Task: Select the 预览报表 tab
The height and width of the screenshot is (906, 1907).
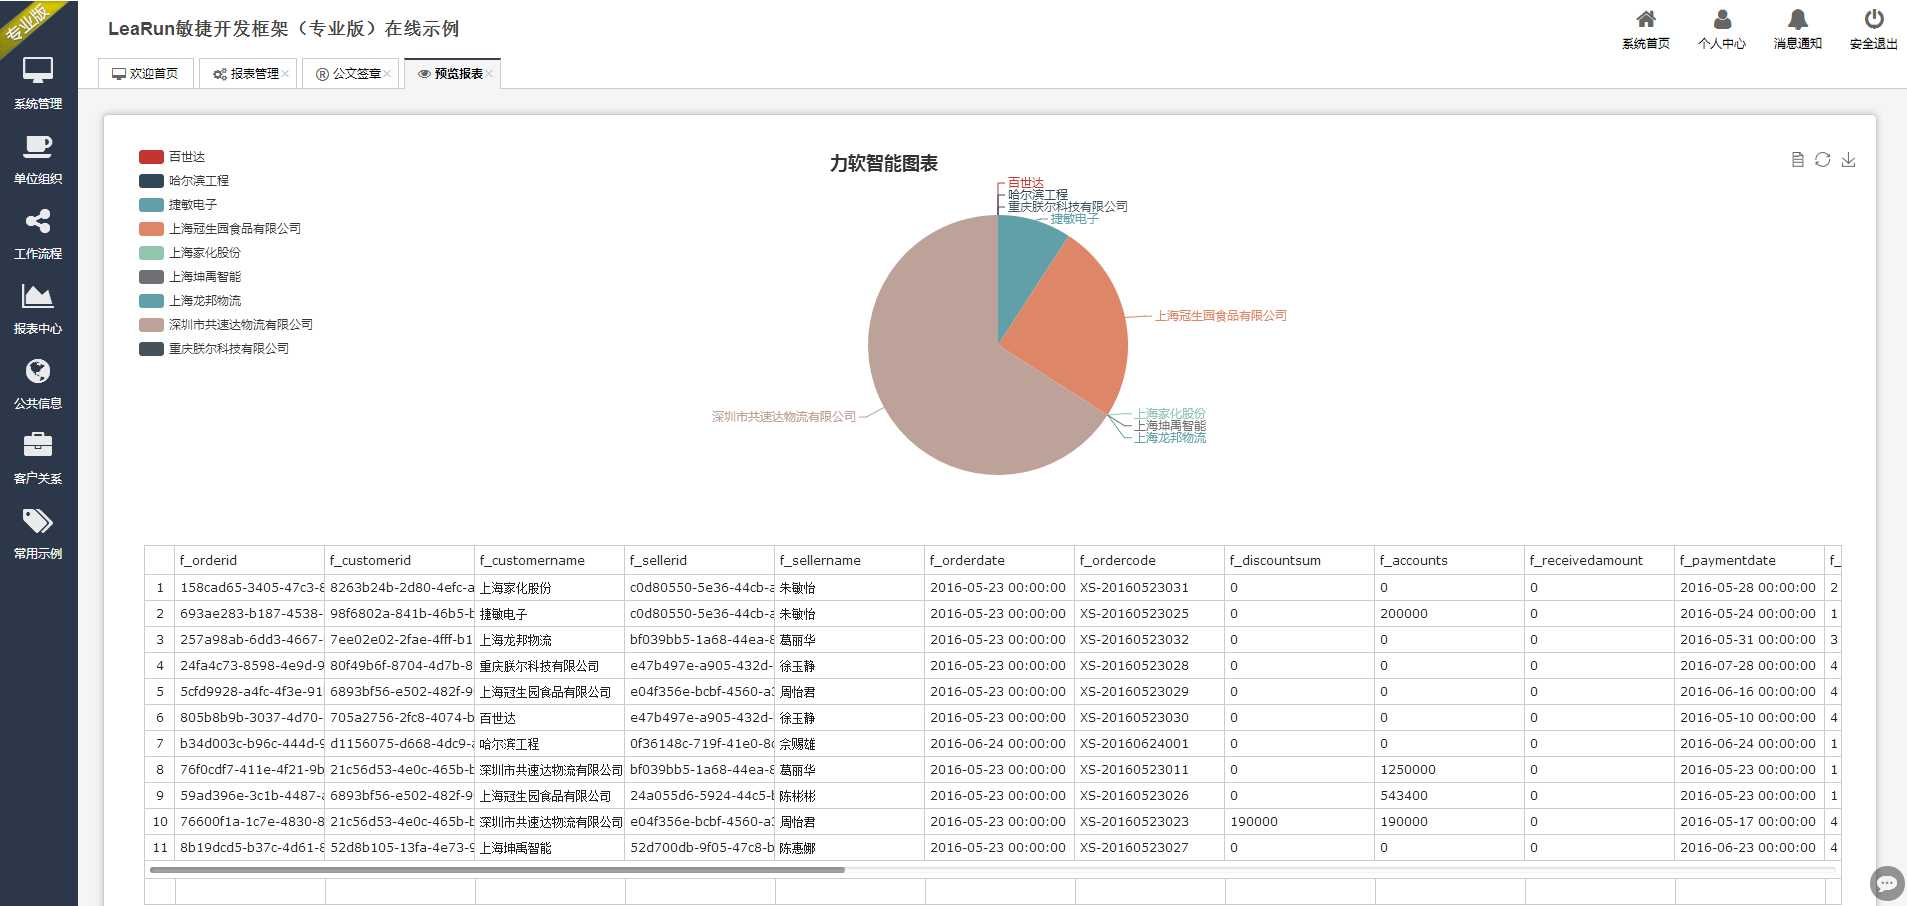Action: click(x=451, y=74)
